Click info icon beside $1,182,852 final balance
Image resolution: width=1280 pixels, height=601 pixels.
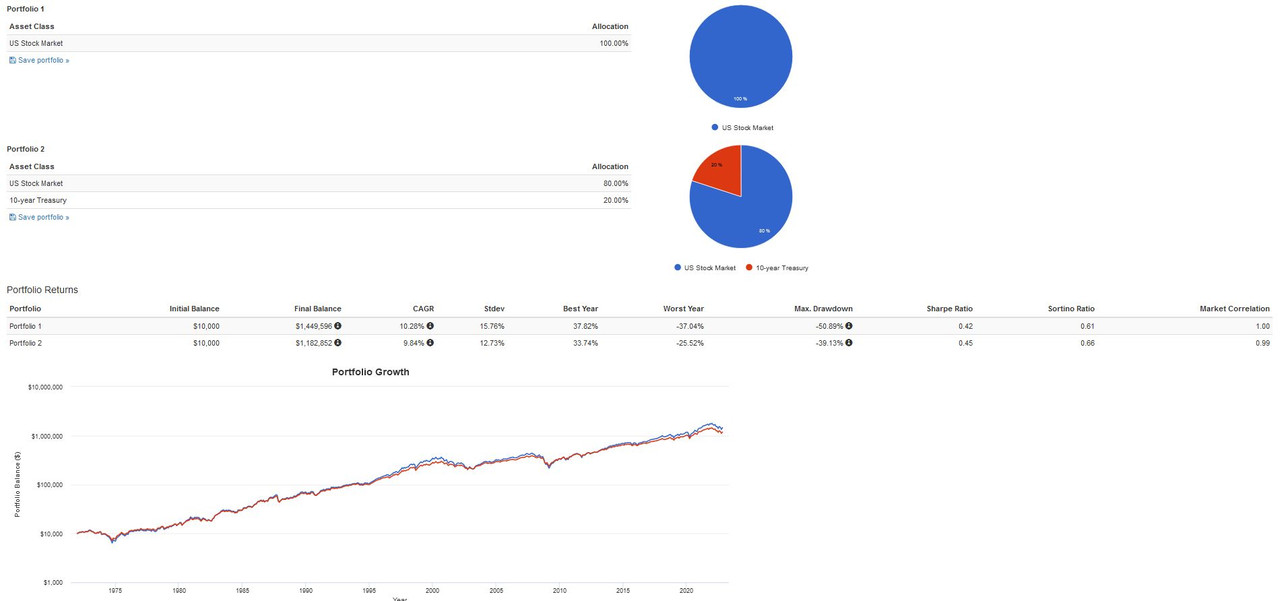[338, 343]
